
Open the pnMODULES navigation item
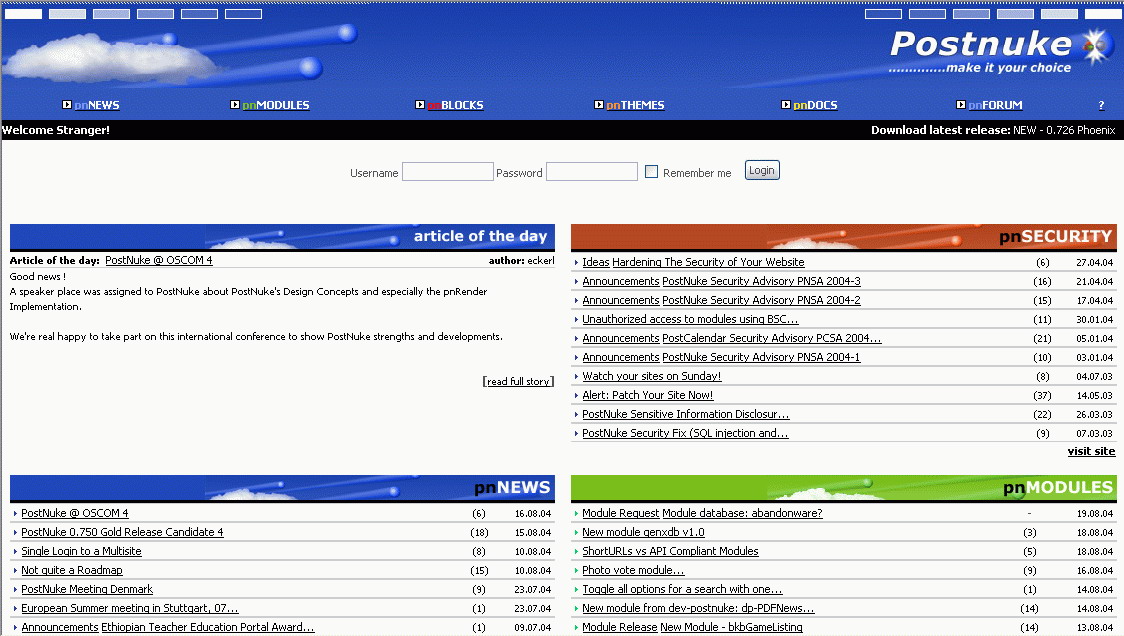click(x=276, y=105)
